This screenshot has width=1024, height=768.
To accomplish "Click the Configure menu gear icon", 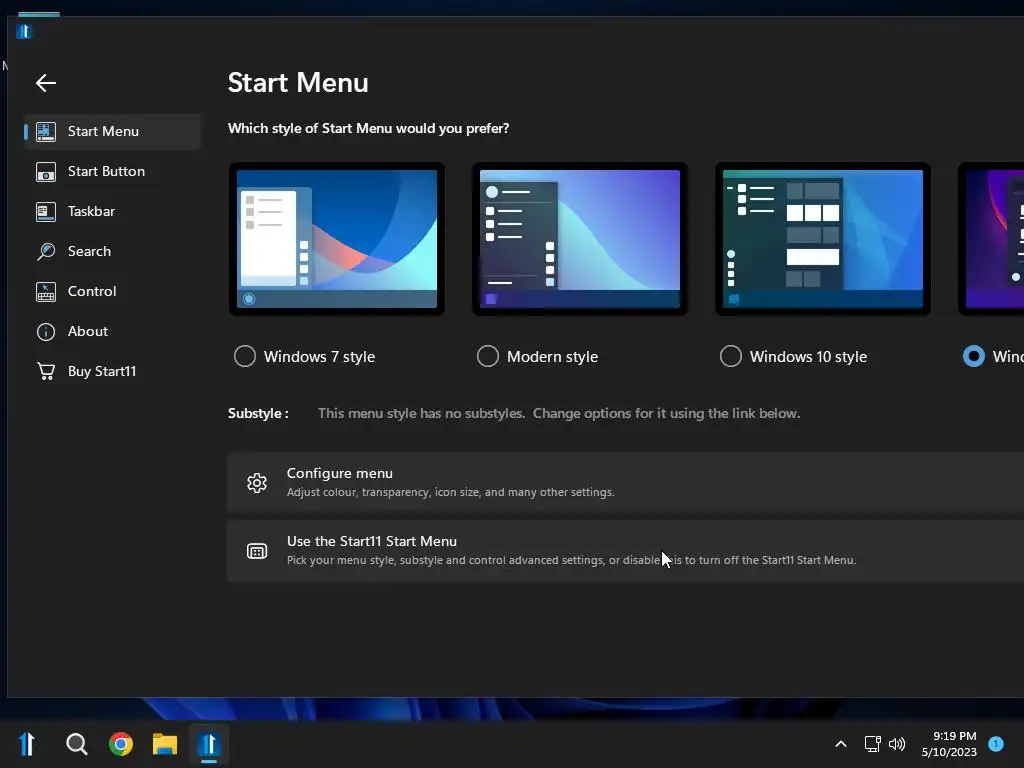I will (257, 483).
